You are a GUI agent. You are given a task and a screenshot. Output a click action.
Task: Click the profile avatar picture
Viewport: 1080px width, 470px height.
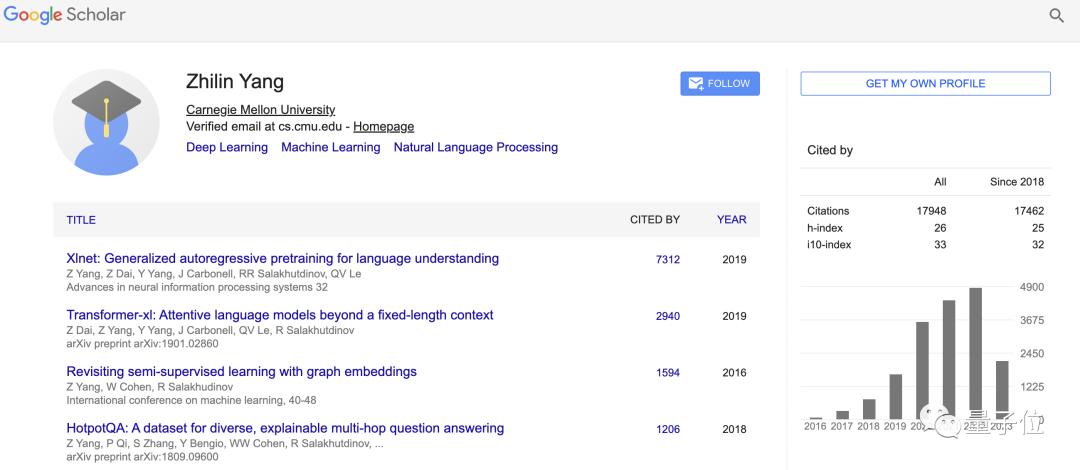(106, 123)
